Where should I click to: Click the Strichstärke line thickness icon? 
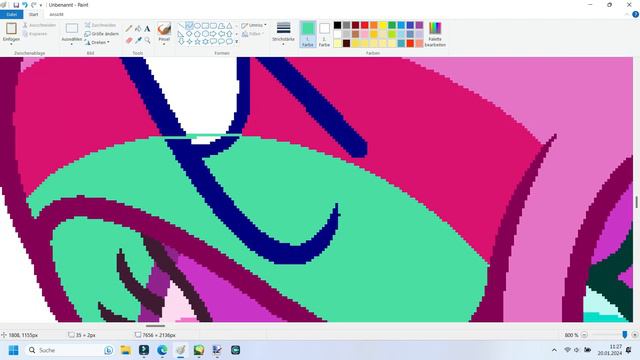click(x=283, y=28)
